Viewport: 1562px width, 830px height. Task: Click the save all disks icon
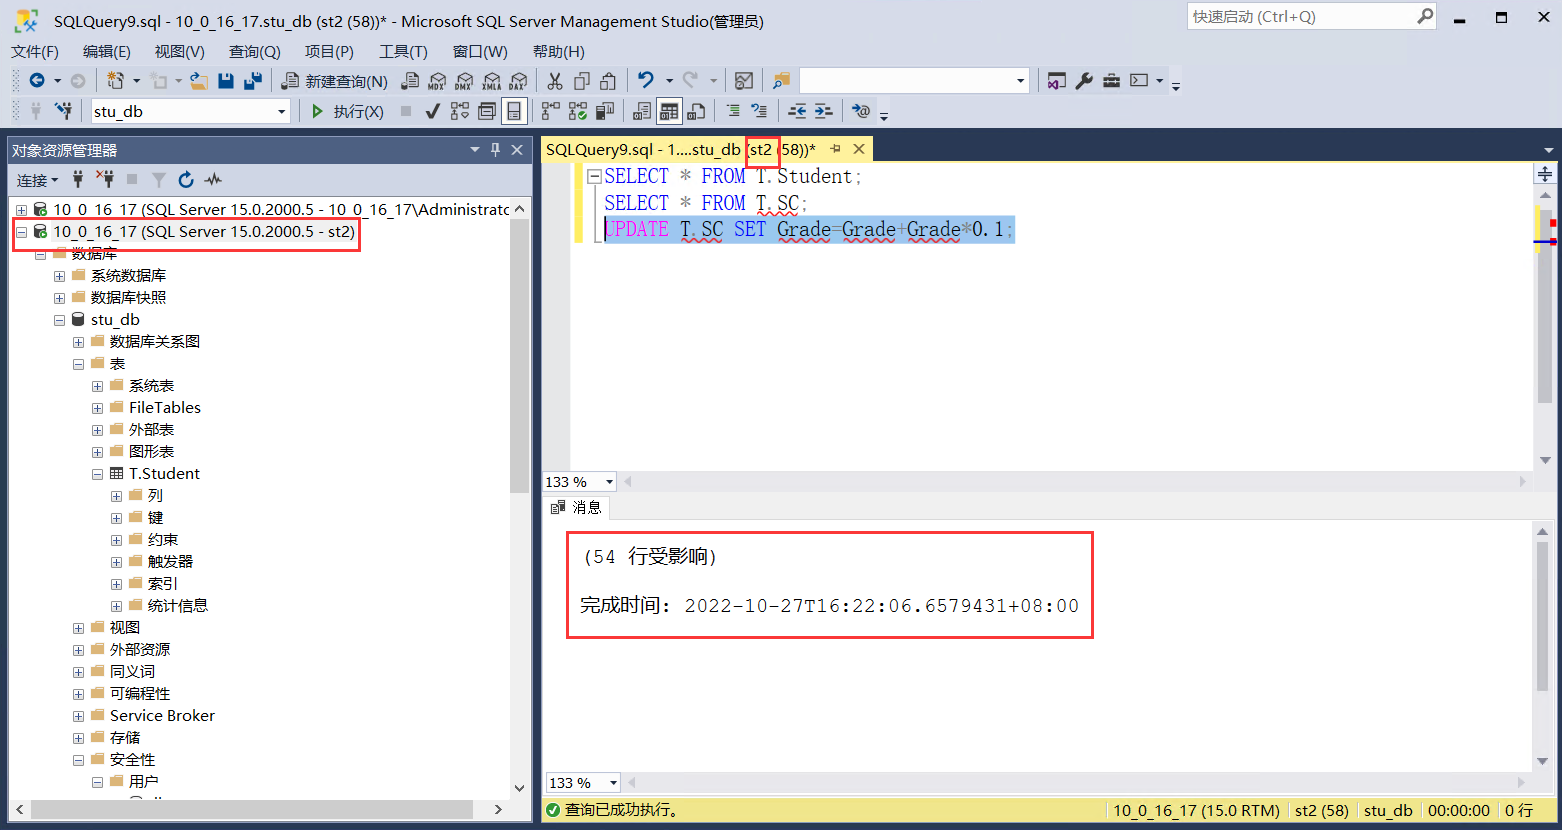pos(253,81)
